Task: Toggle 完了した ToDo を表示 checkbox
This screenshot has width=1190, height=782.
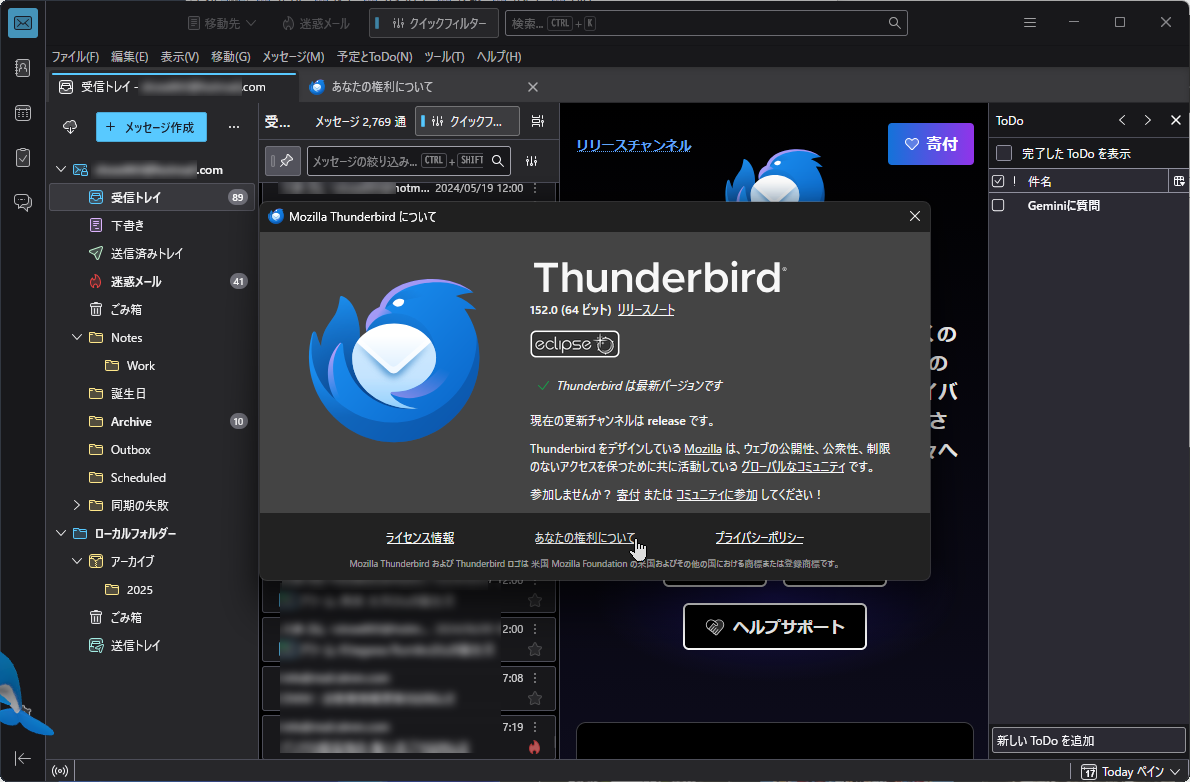Action: [x=1004, y=153]
